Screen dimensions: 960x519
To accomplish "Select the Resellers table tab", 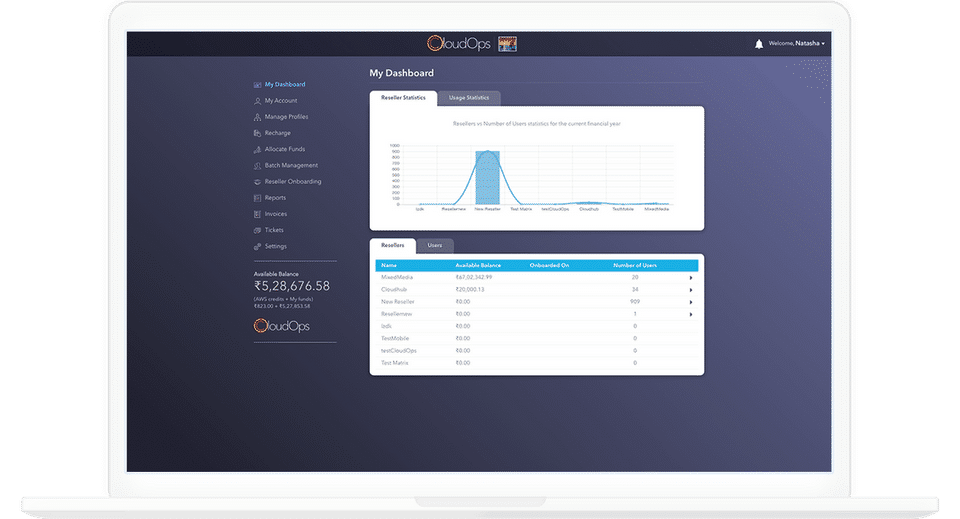I will pos(392,245).
